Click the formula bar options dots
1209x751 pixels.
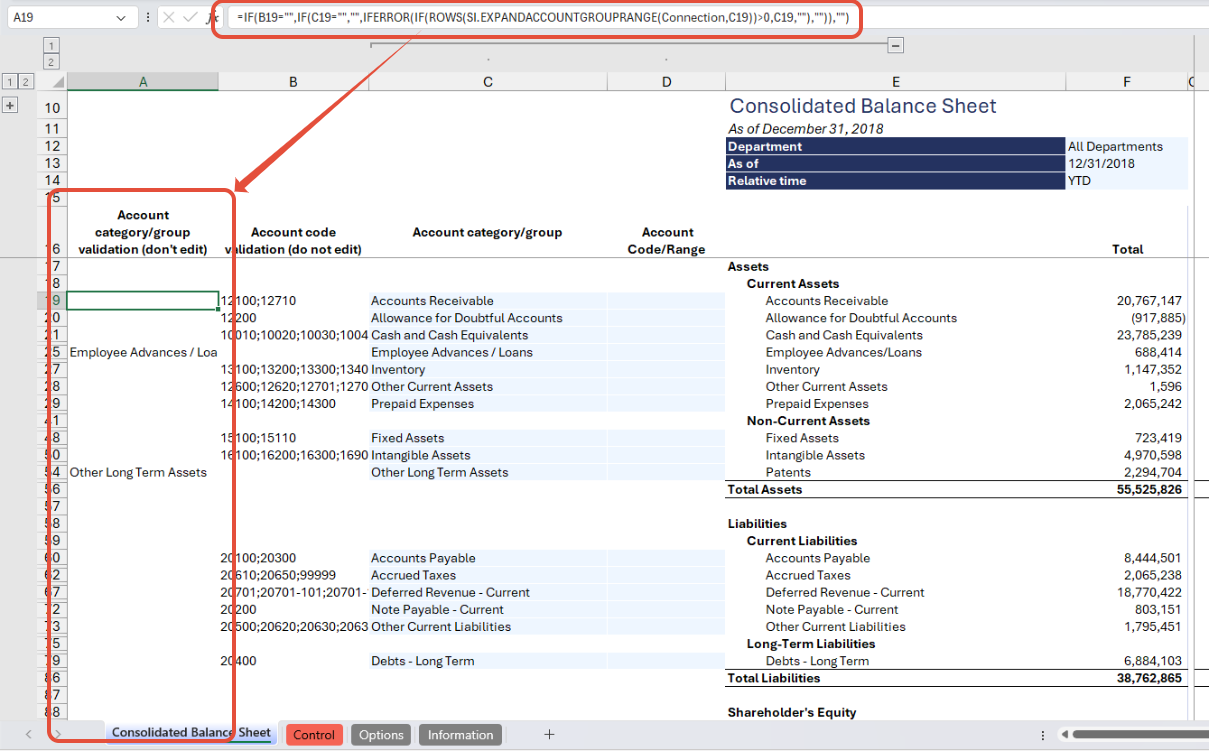[x=148, y=18]
